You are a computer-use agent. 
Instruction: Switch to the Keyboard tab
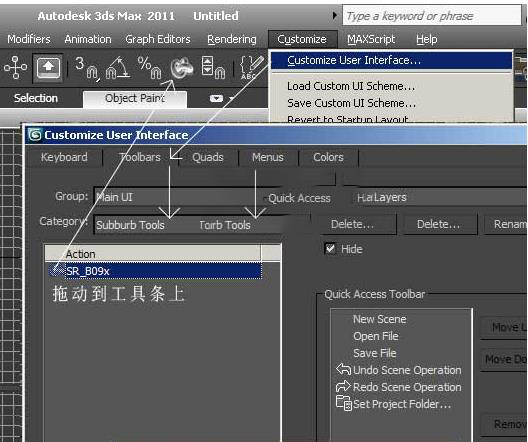64,157
